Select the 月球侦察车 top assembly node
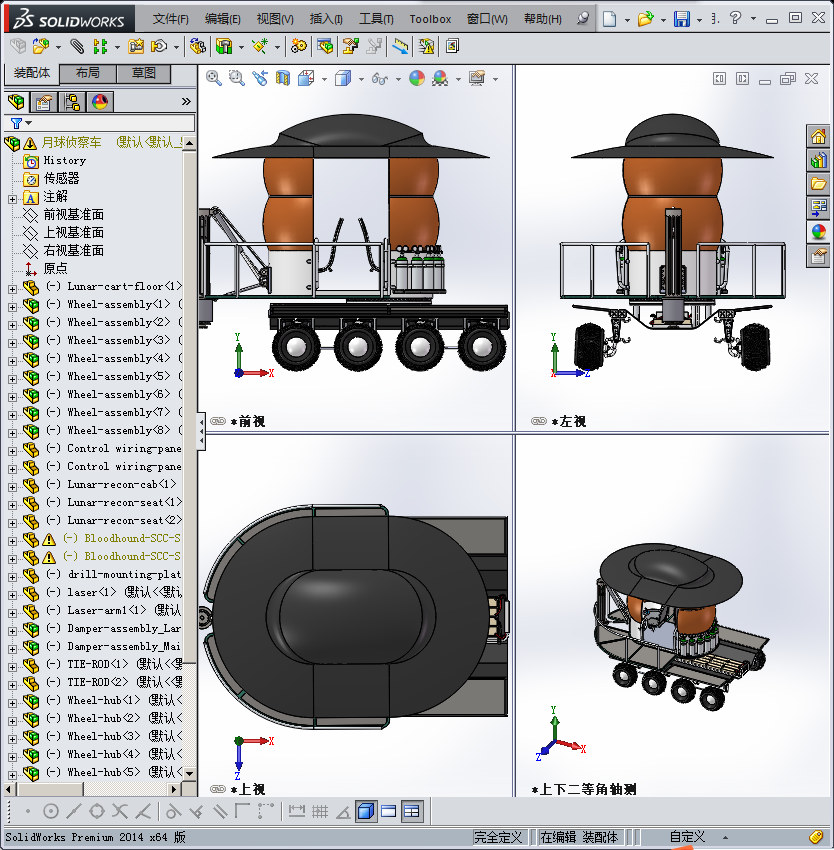Screen dimensions: 834x850 pos(71,143)
